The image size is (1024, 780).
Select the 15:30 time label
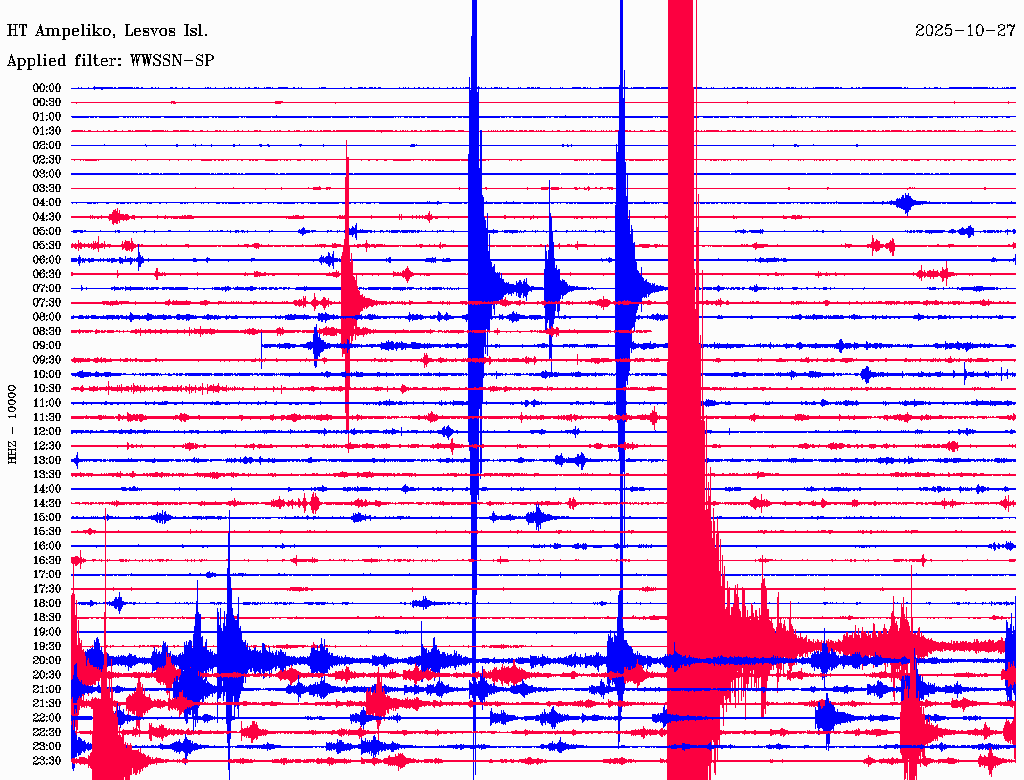[x=47, y=532]
